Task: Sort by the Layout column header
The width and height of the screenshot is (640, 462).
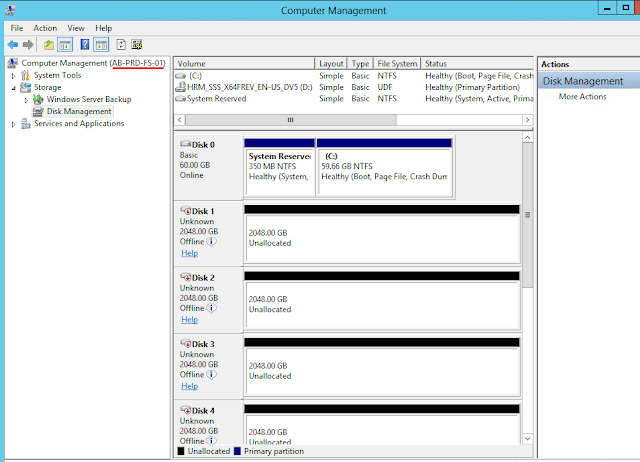Action: coord(331,64)
